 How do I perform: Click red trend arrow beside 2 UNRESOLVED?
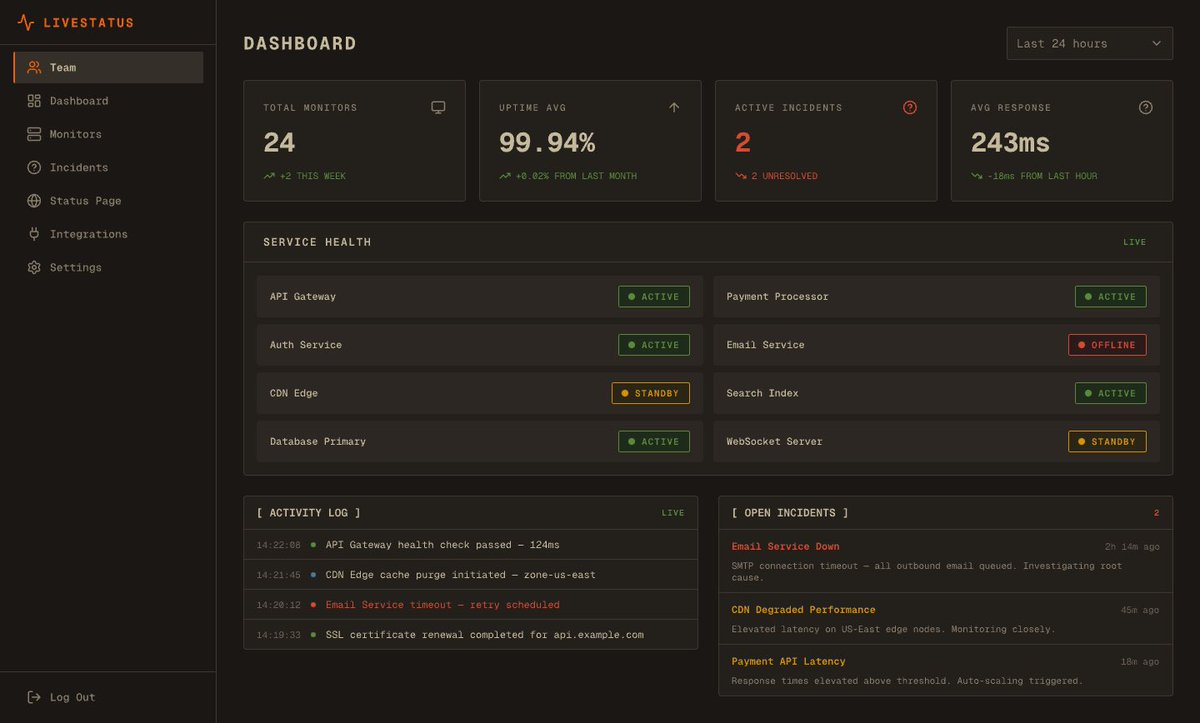pyautogui.click(x=741, y=176)
